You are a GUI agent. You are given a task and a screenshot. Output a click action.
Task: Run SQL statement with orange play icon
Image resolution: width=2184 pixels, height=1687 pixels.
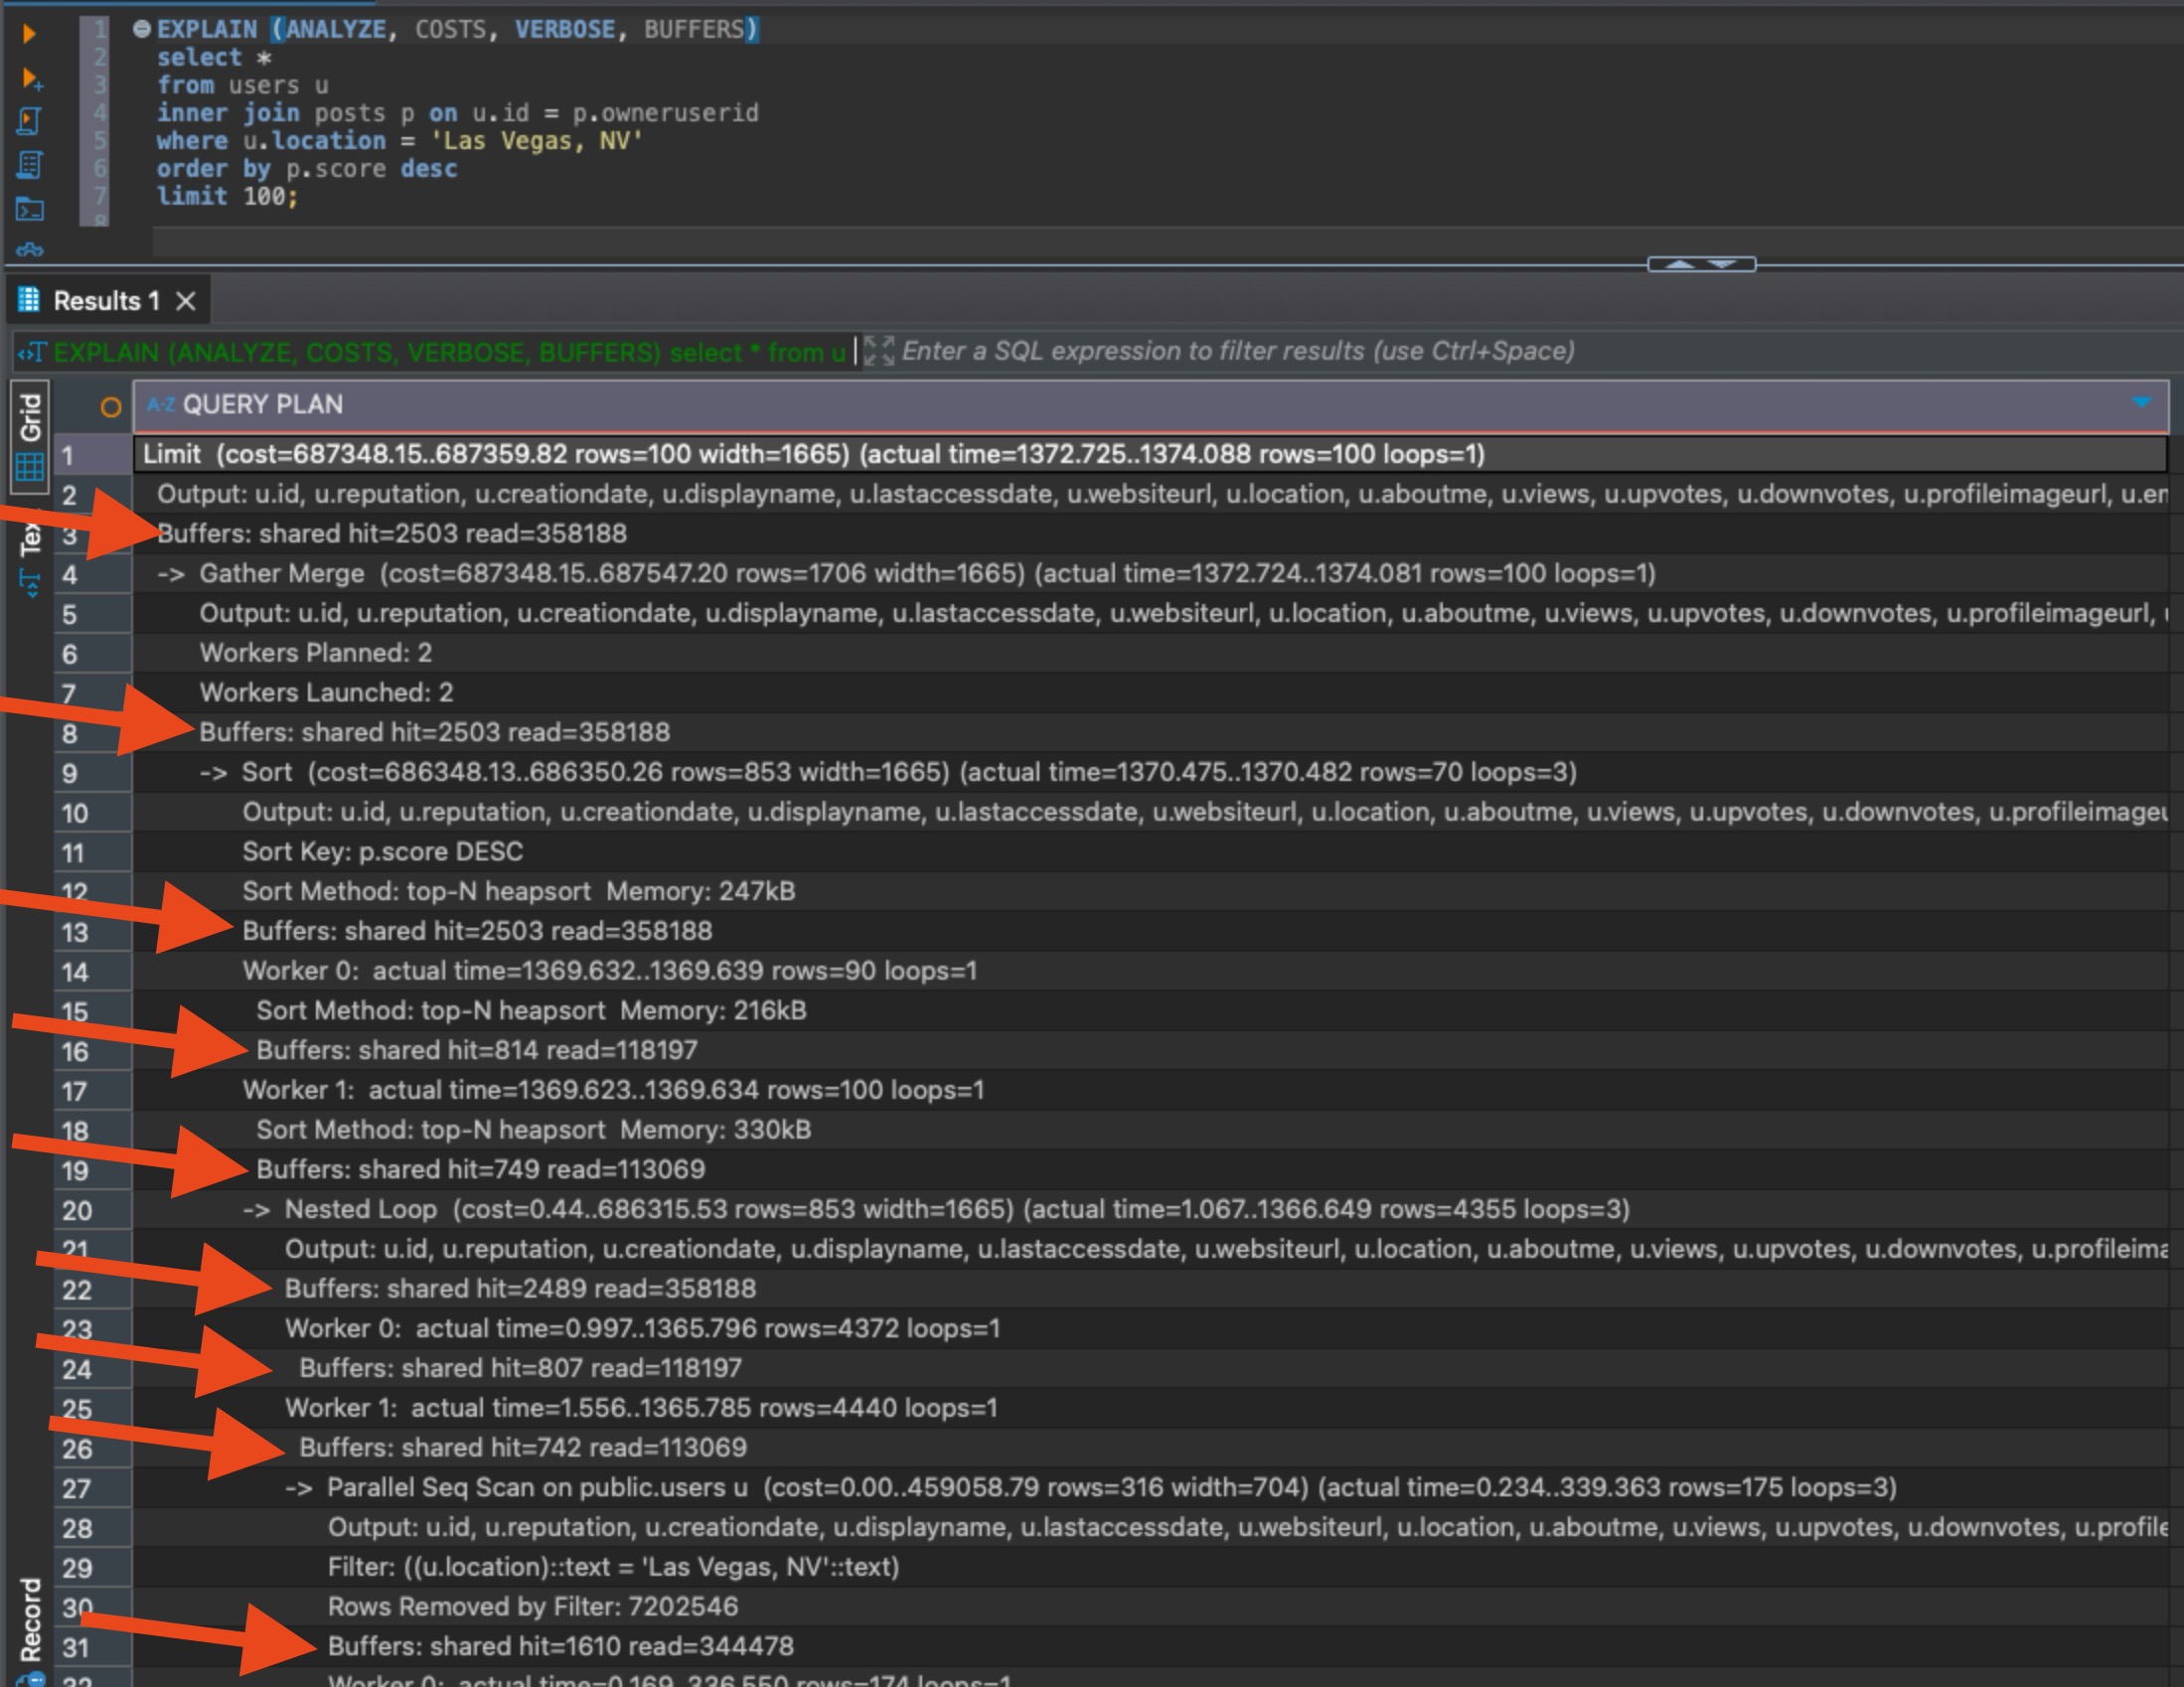(x=29, y=33)
